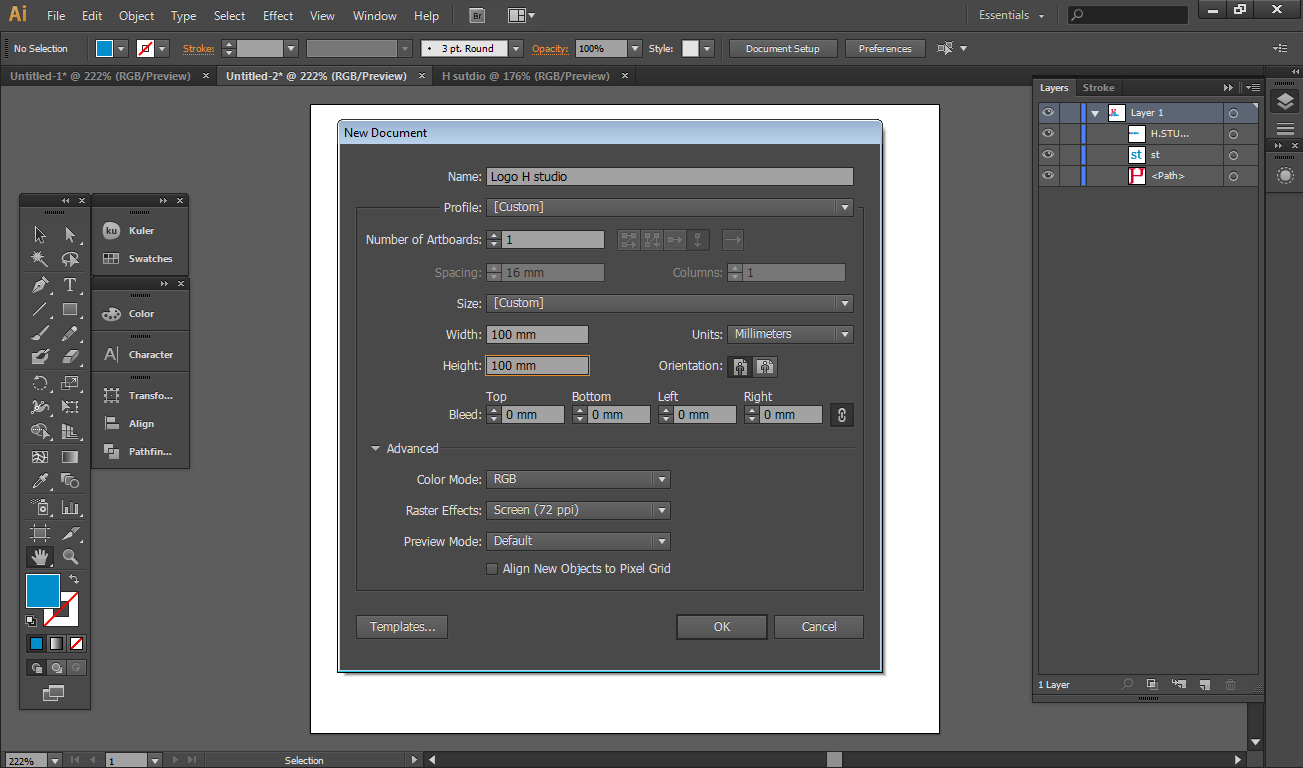The height and width of the screenshot is (768, 1303).
Task: Click the bleed link chain icon
Action: tap(842, 414)
